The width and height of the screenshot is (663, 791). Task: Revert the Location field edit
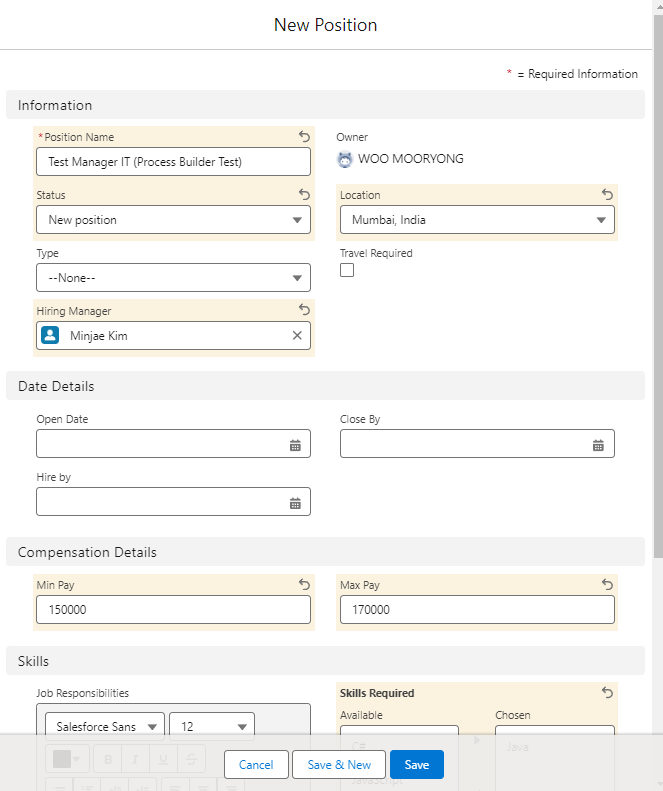point(607,195)
